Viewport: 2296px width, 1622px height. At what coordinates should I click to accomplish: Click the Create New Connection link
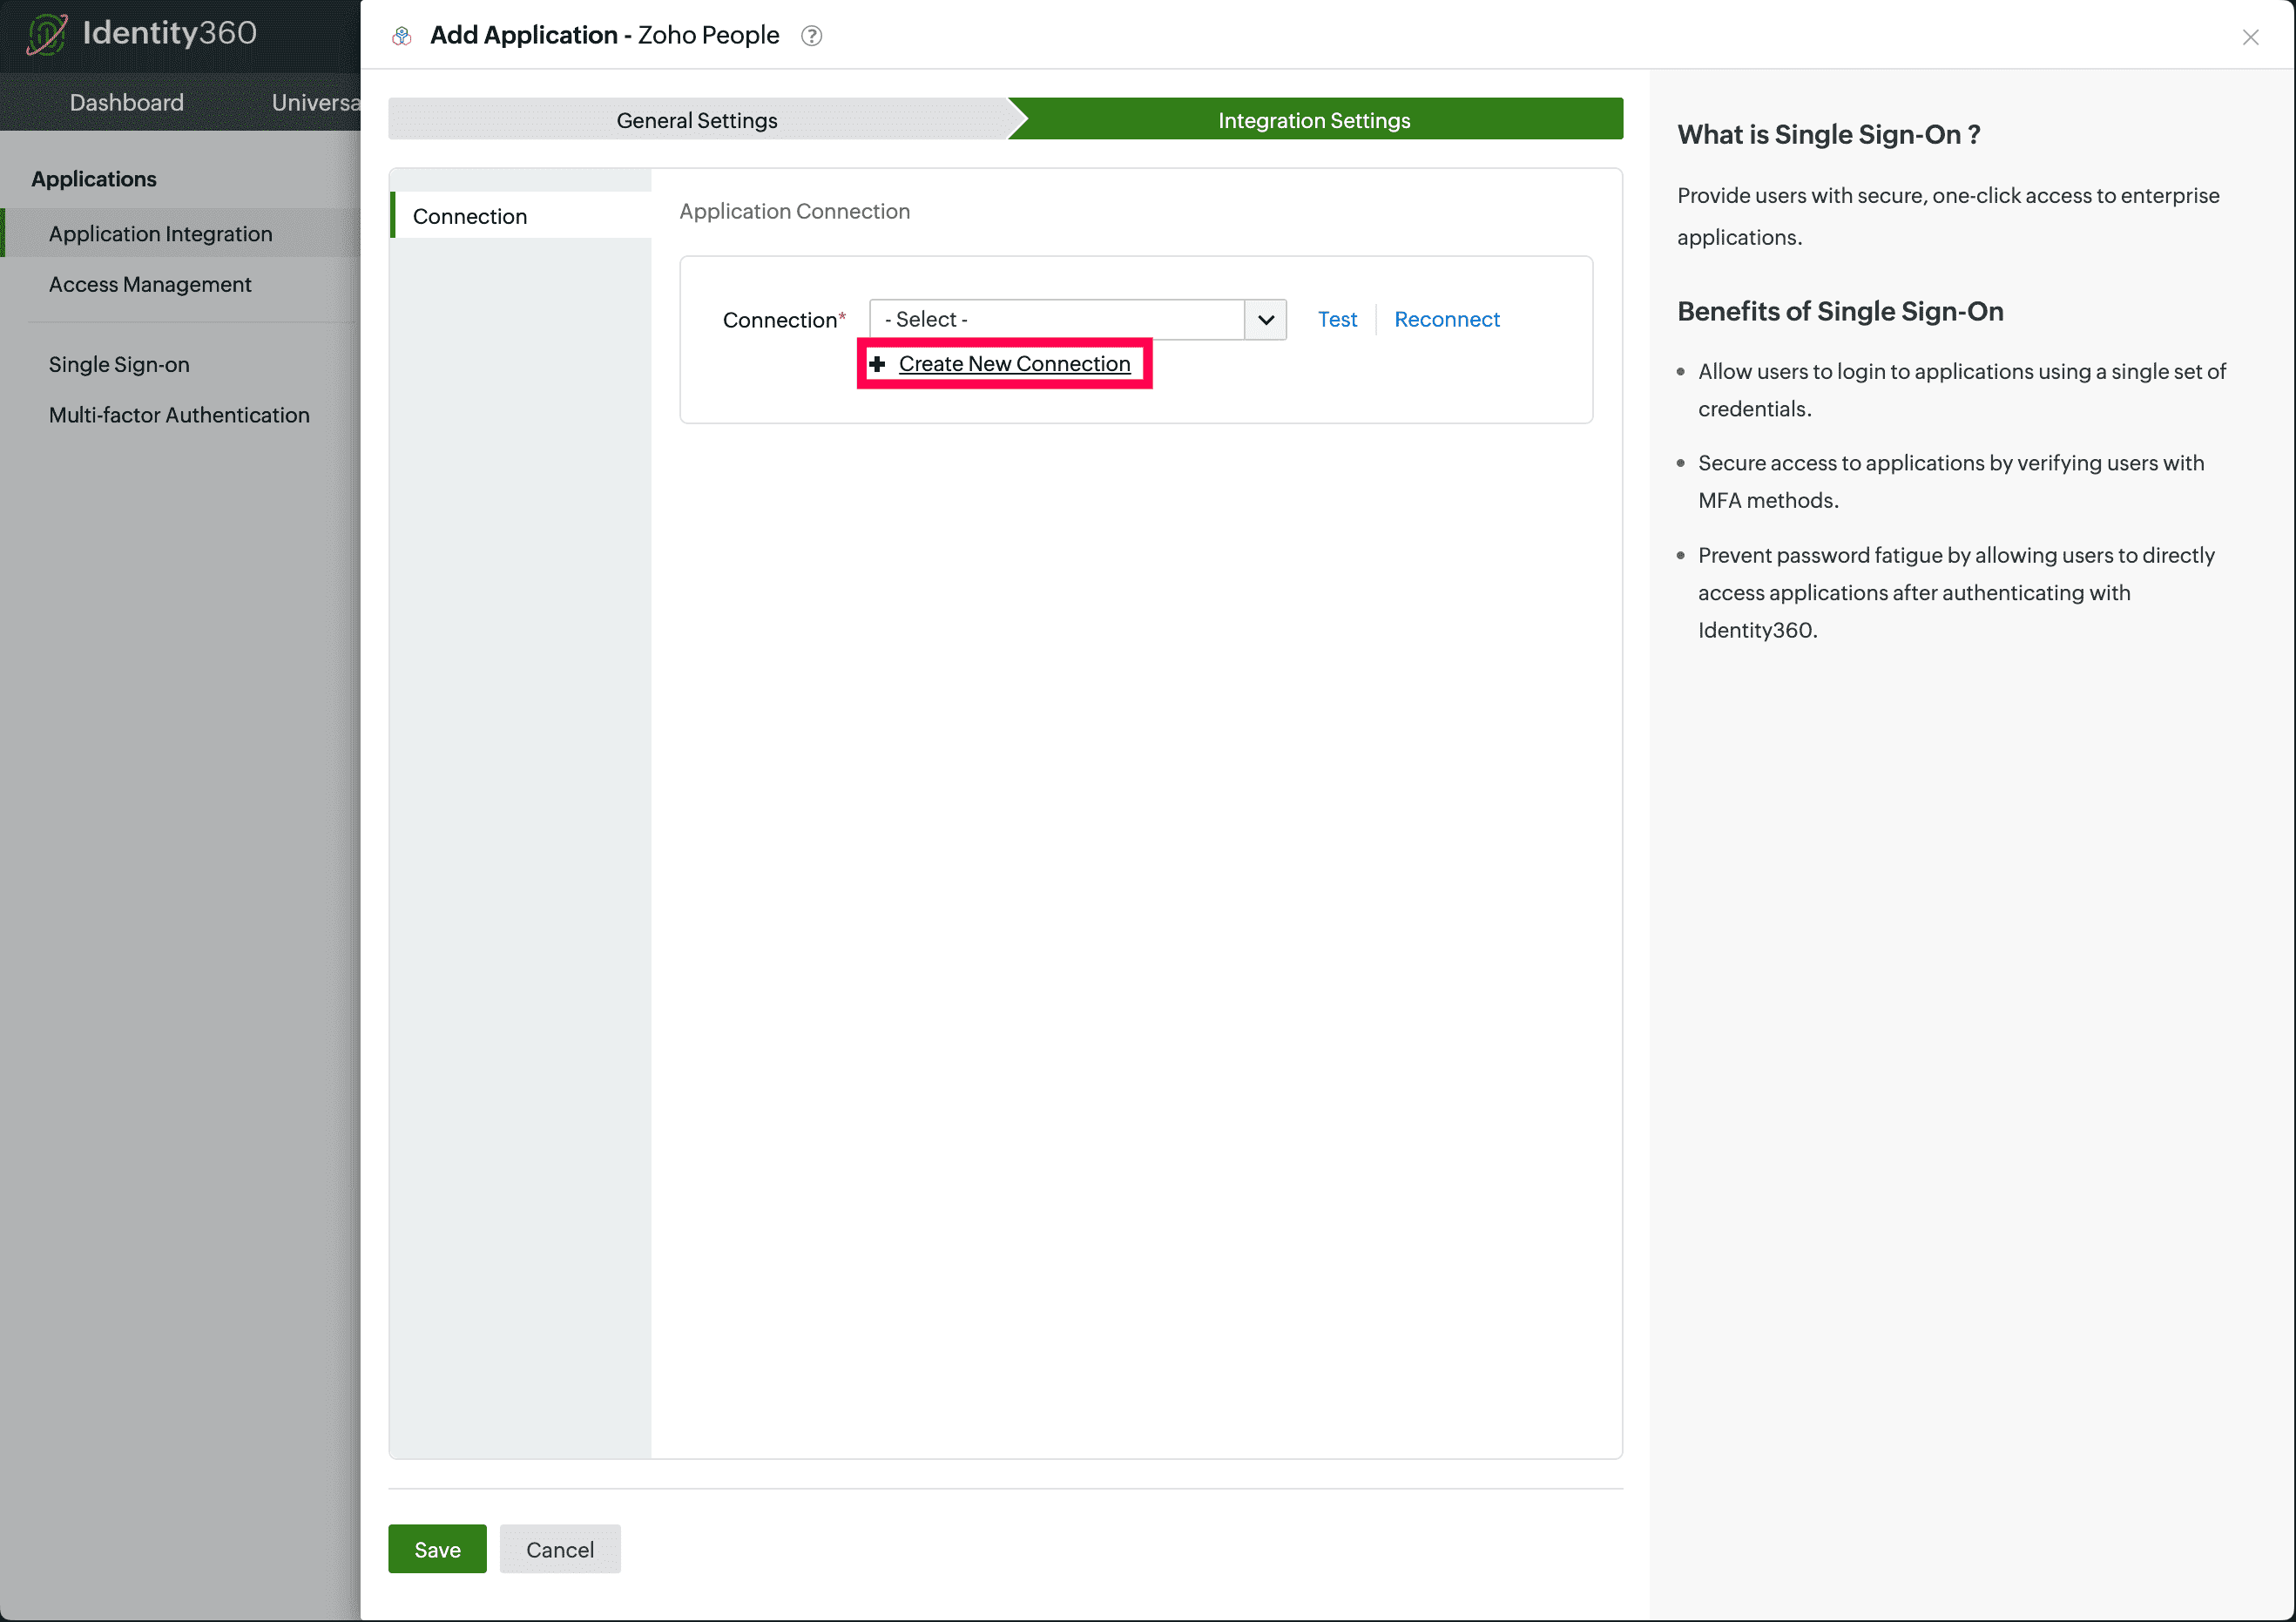coord(1013,363)
